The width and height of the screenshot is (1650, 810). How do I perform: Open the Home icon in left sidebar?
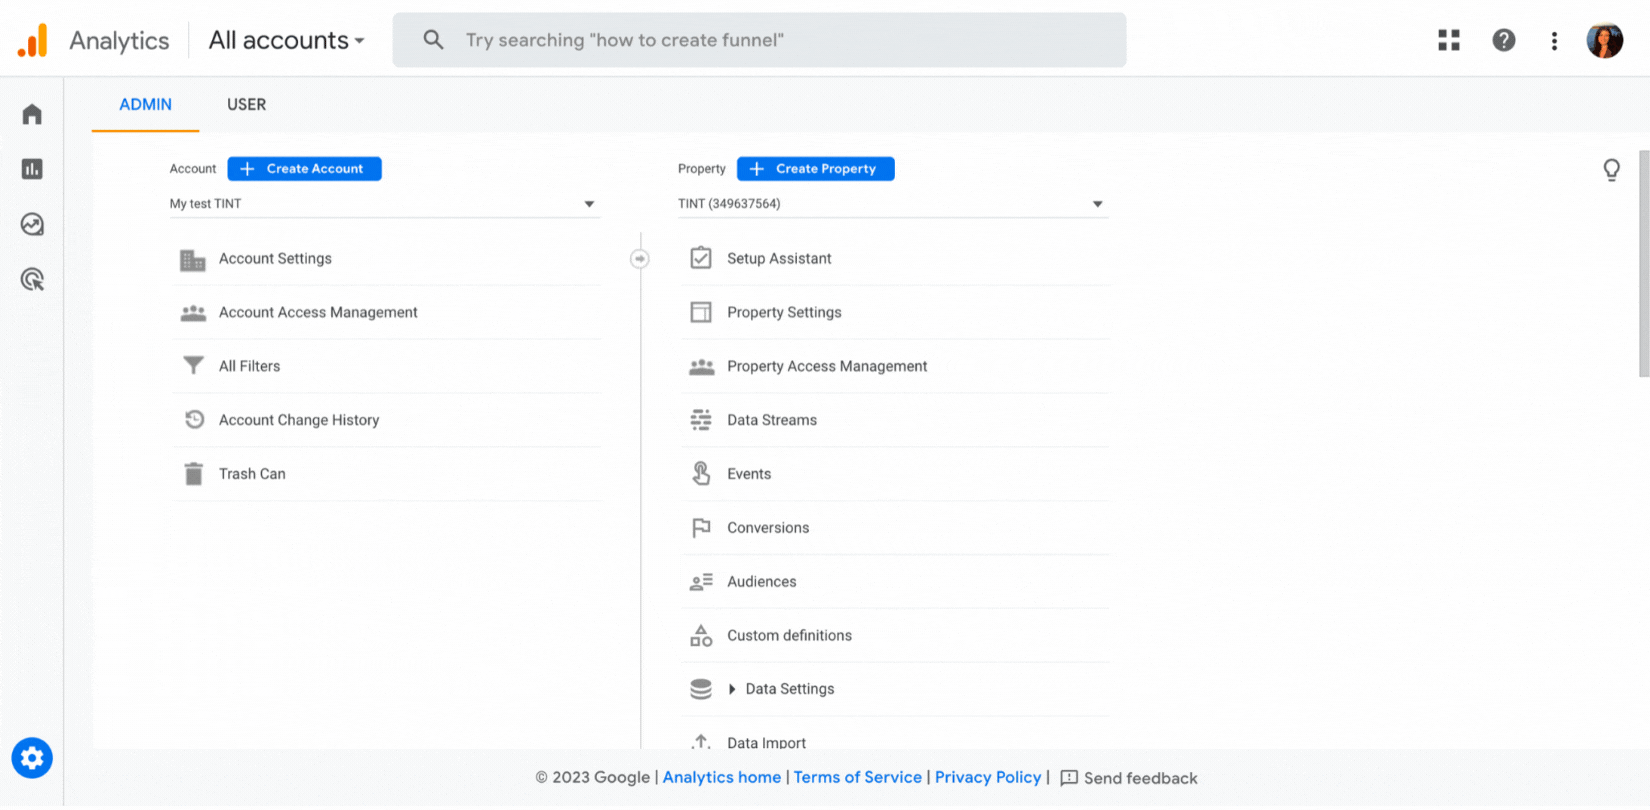(x=32, y=114)
